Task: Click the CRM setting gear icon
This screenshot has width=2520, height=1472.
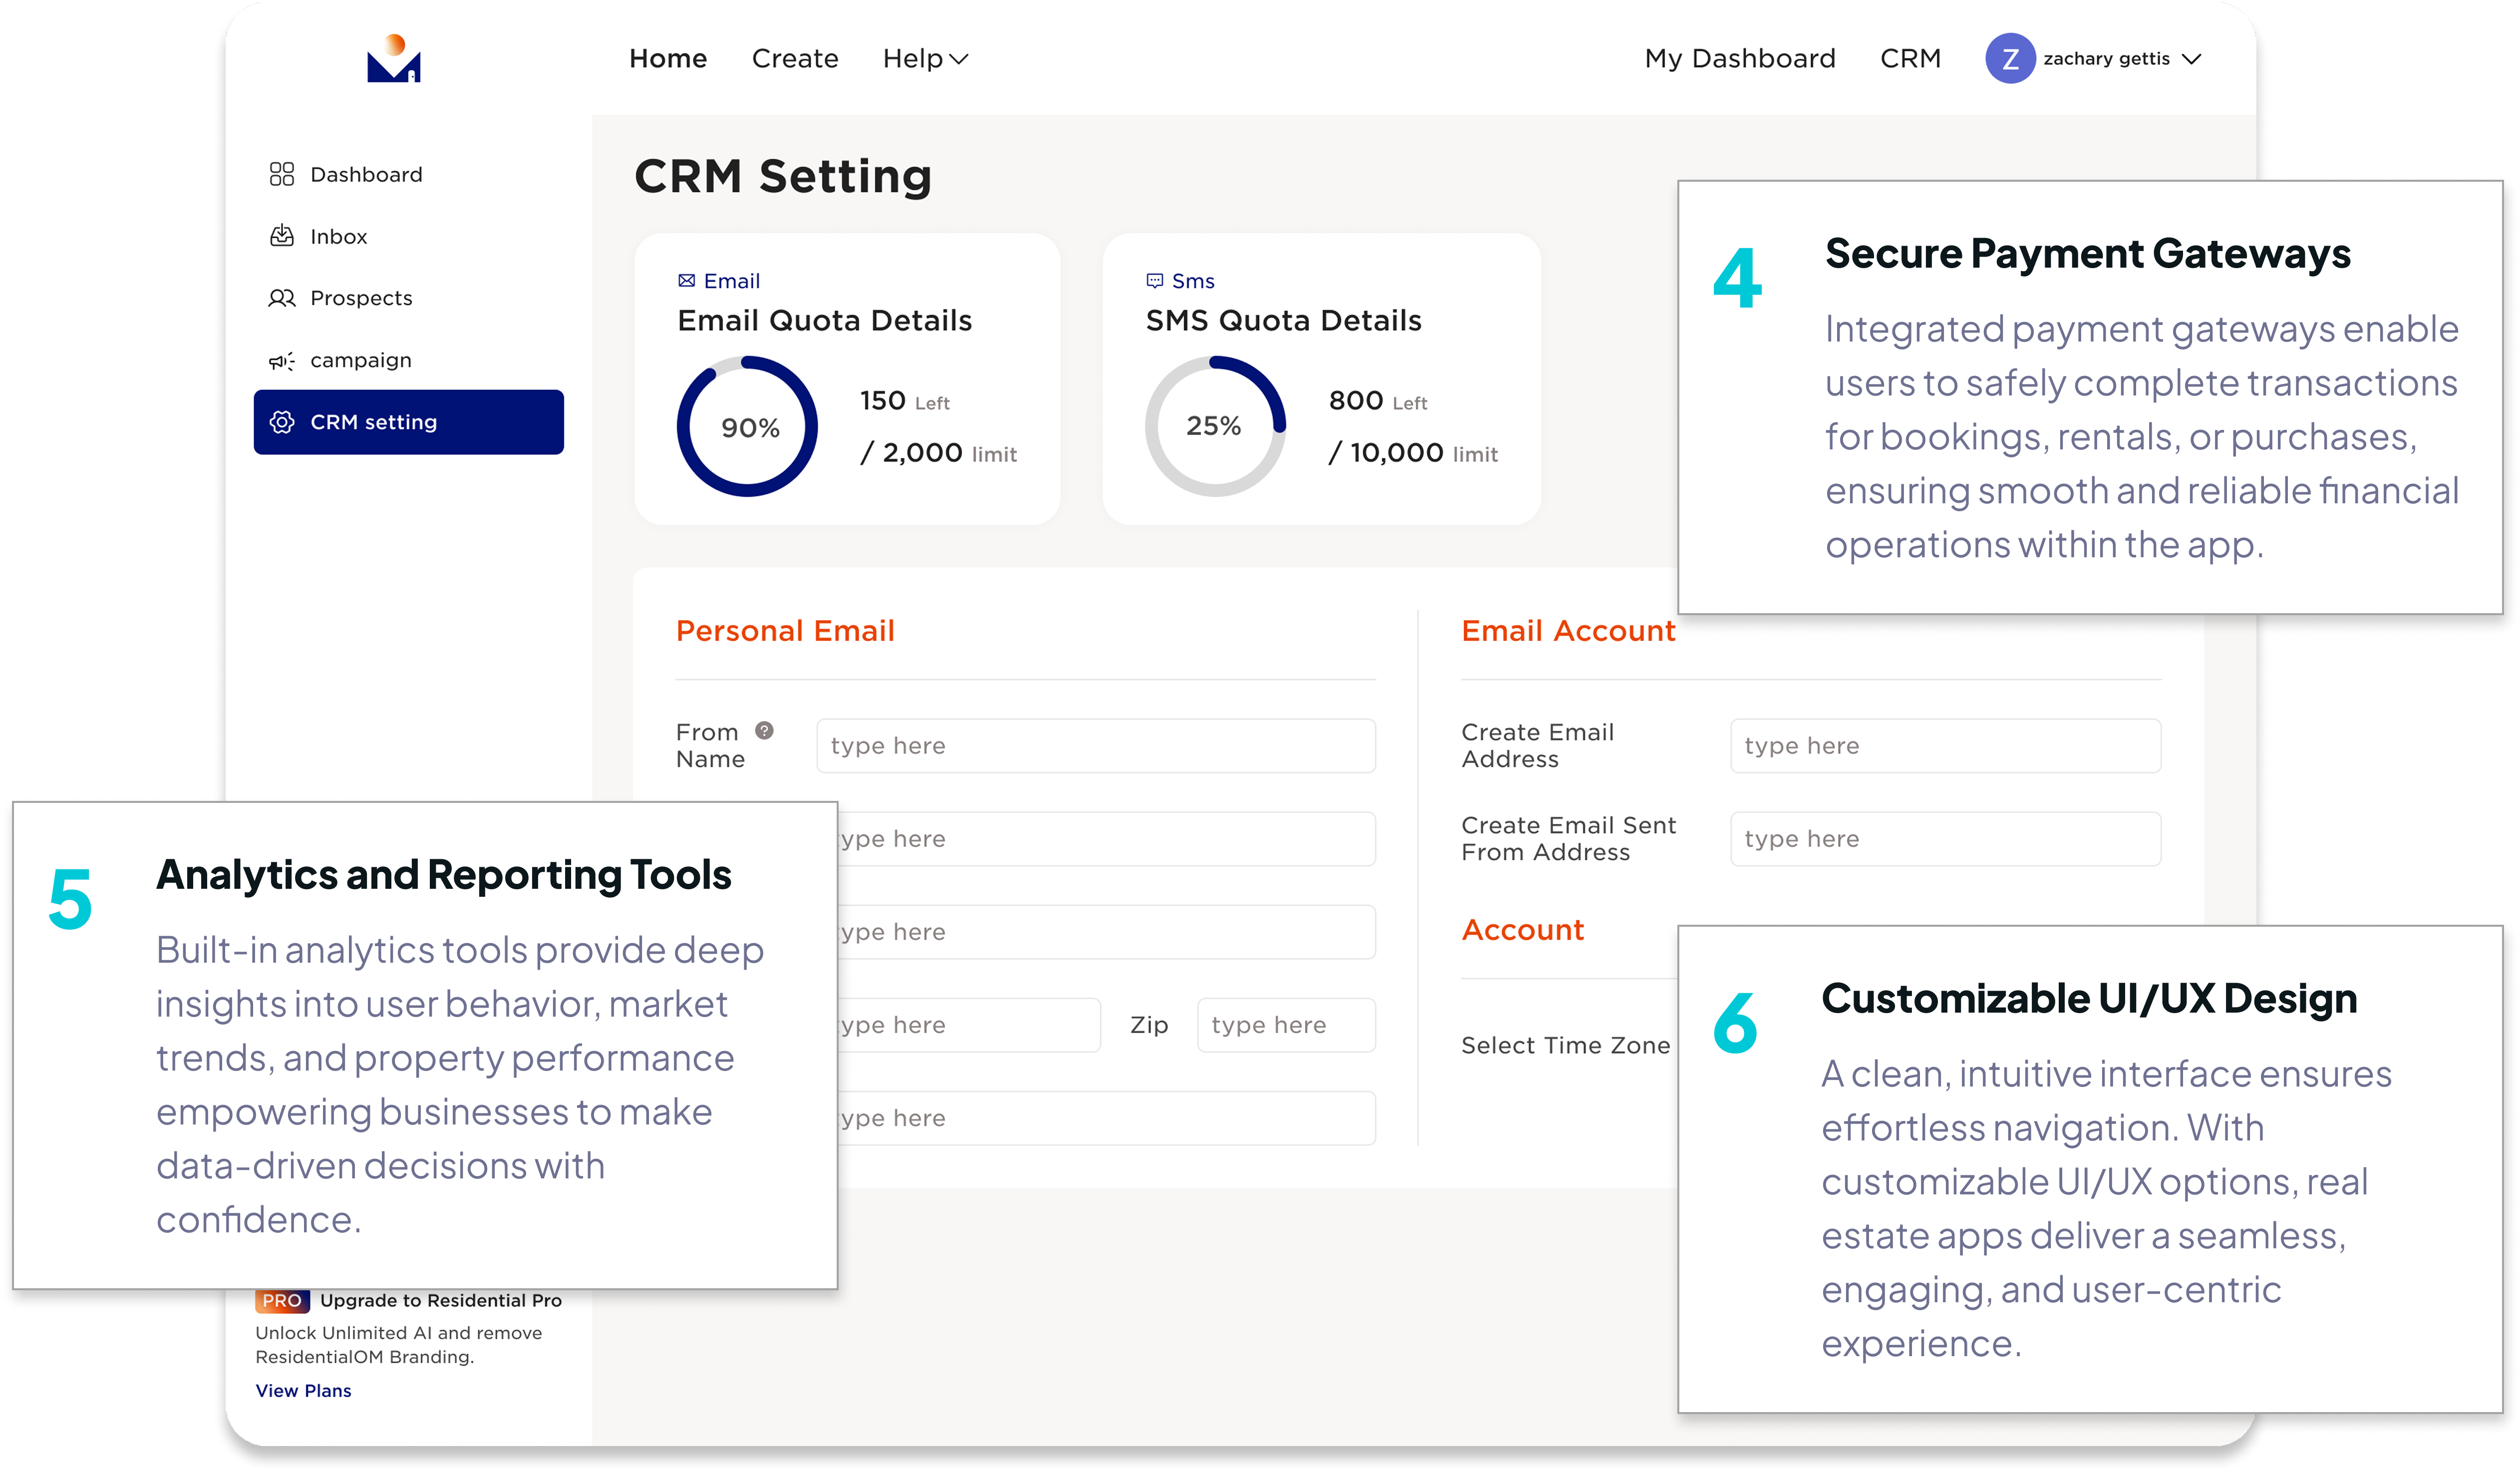Action: click(282, 422)
